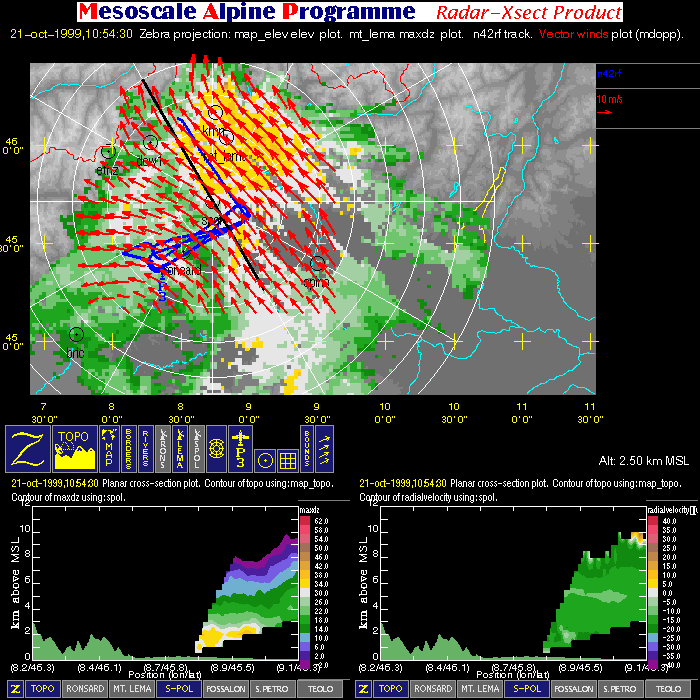Select TOPO in left cross-section bar
Viewport: 700px width, 700px height.
point(41,688)
